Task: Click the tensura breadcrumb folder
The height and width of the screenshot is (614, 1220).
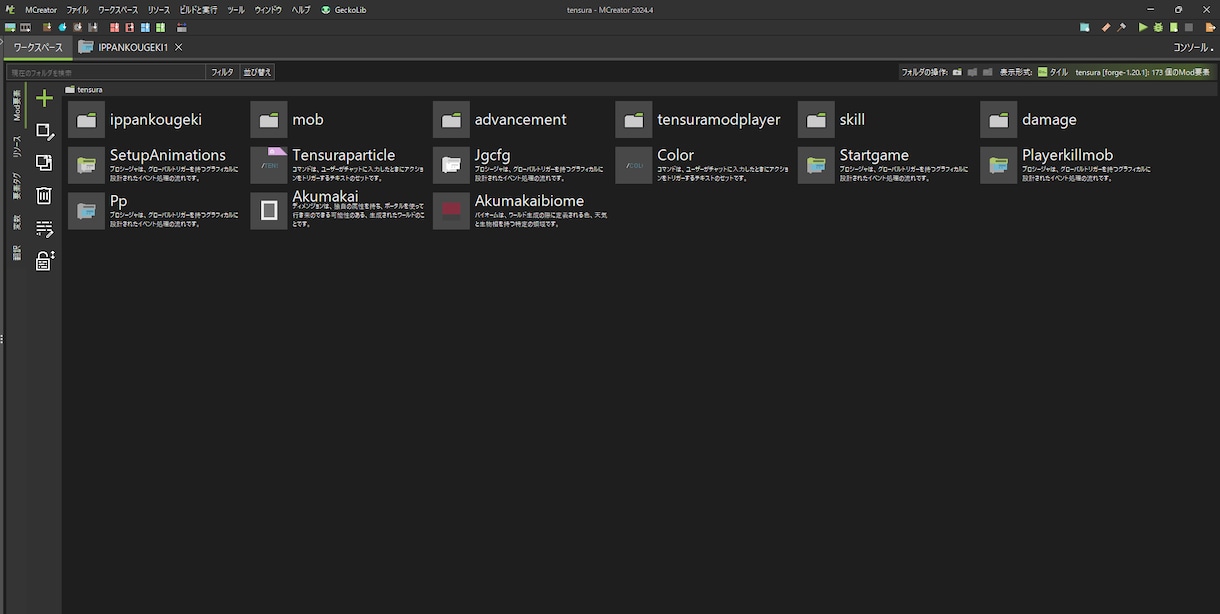Action: pos(84,89)
